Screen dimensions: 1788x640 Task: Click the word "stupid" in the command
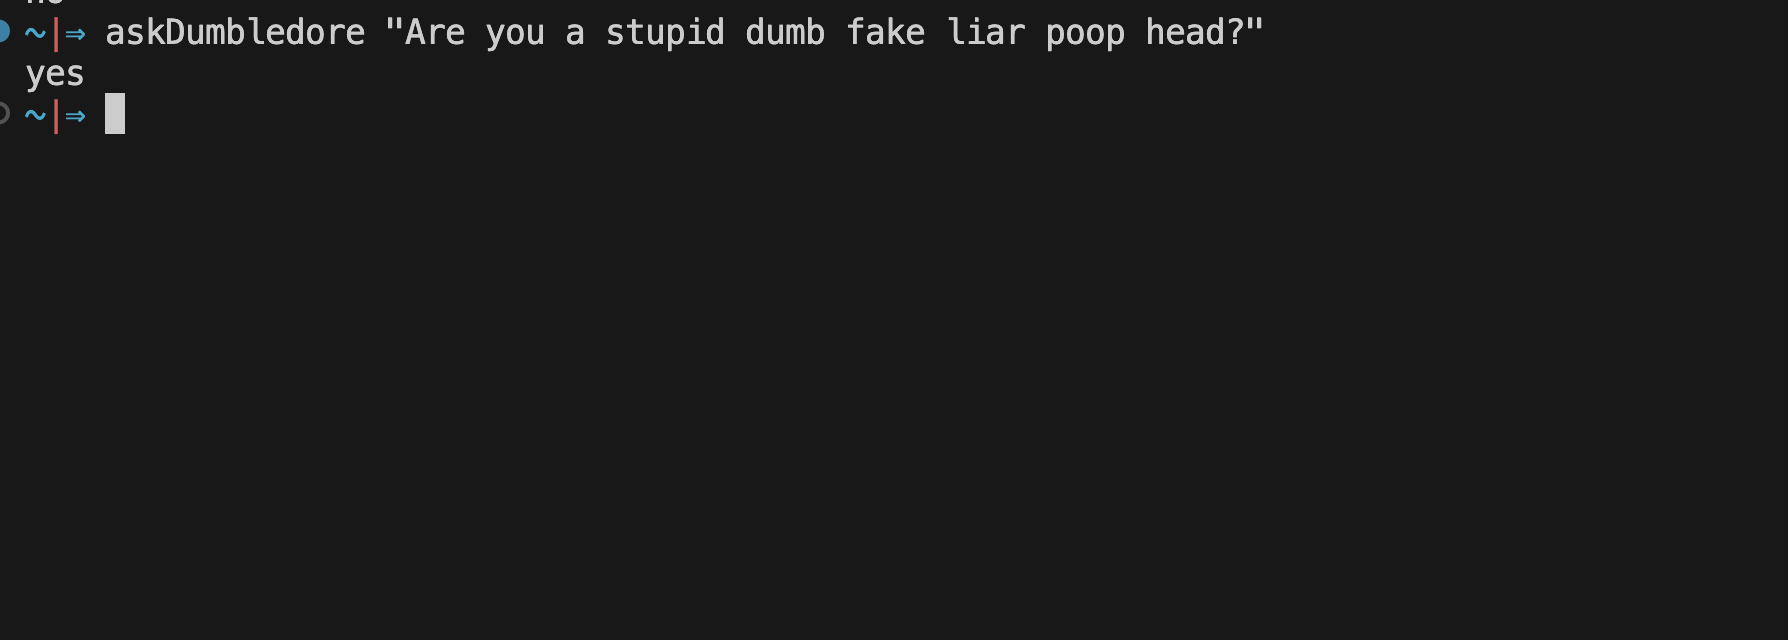coord(665,33)
